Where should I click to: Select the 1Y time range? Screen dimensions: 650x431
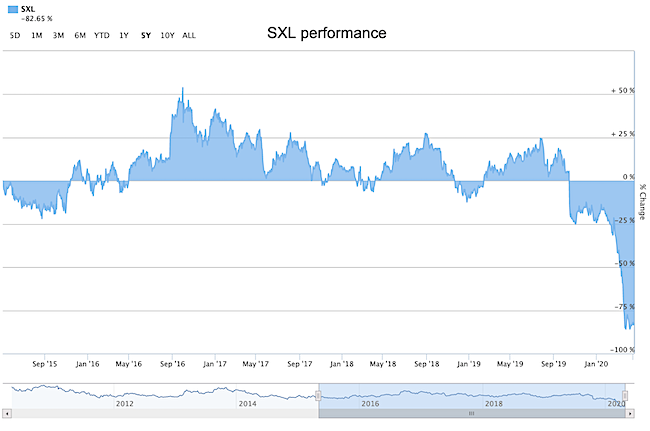coord(124,36)
